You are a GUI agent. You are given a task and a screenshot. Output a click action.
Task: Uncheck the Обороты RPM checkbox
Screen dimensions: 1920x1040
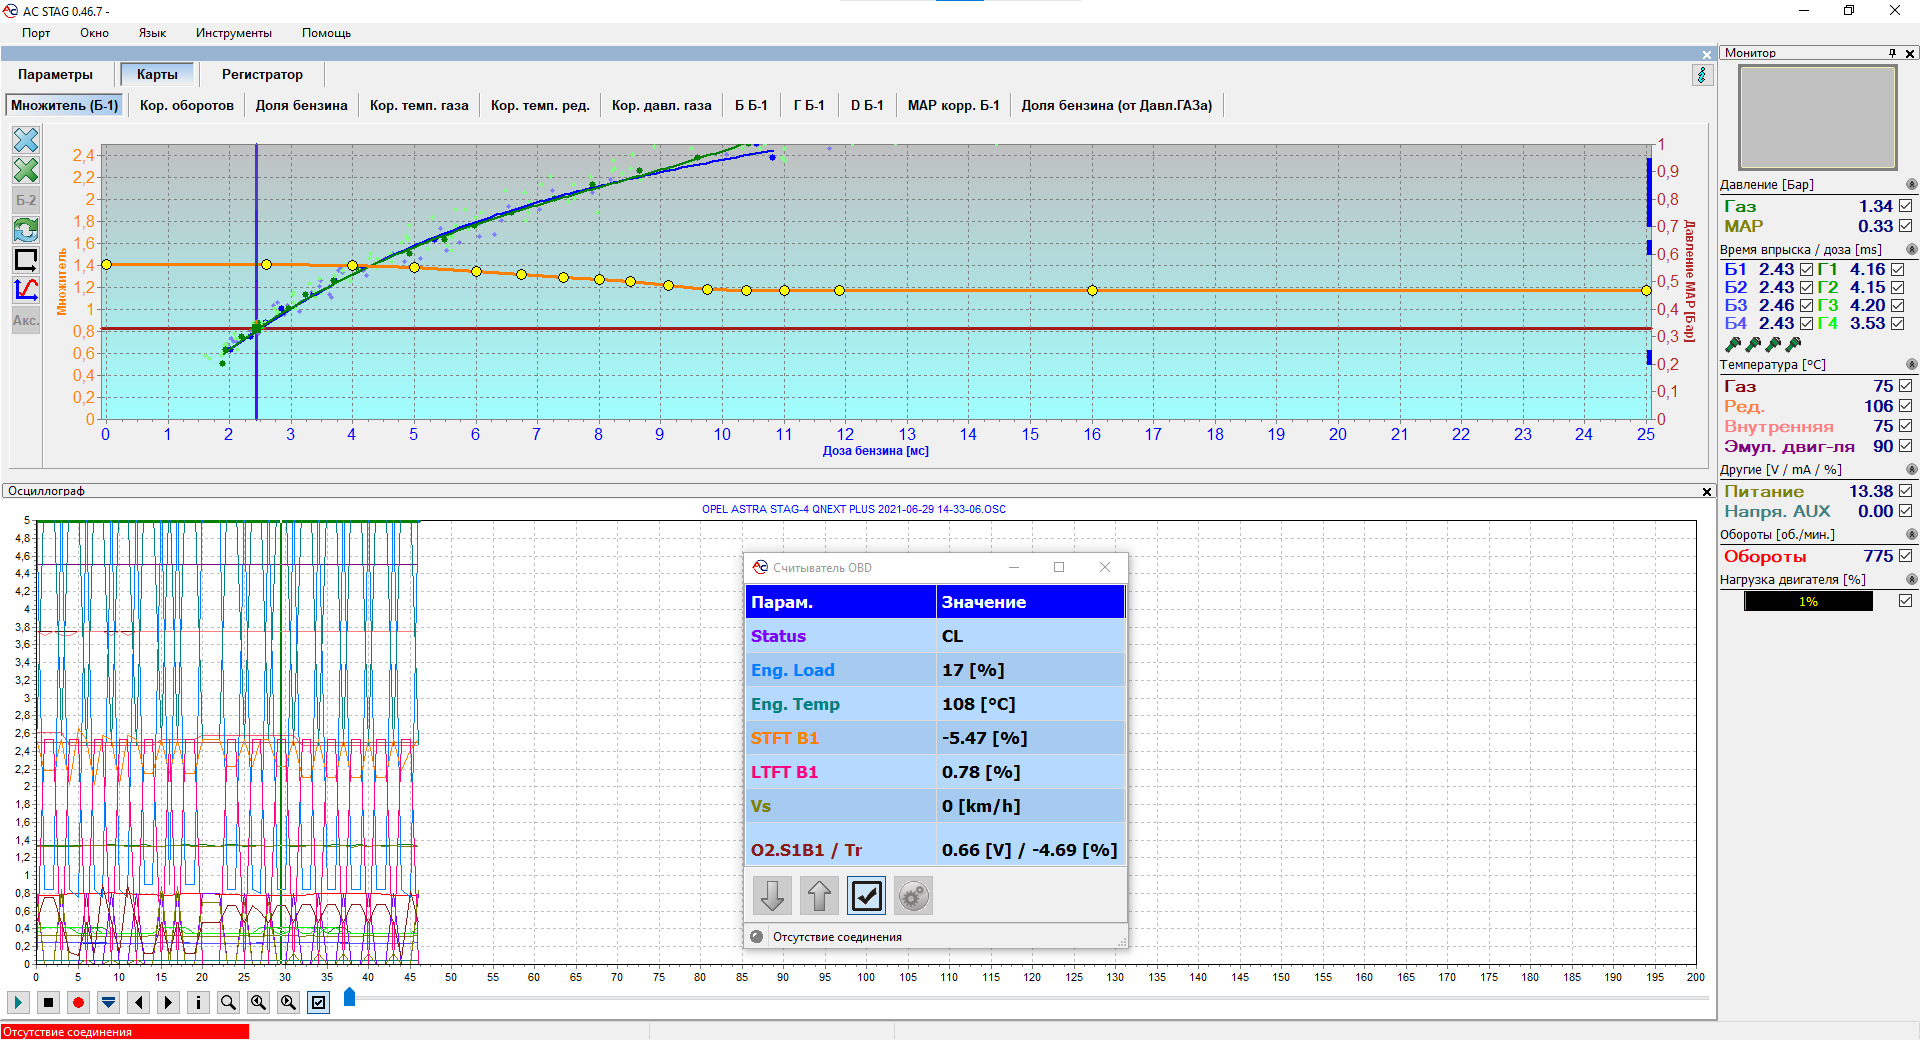click(x=1905, y=556)
